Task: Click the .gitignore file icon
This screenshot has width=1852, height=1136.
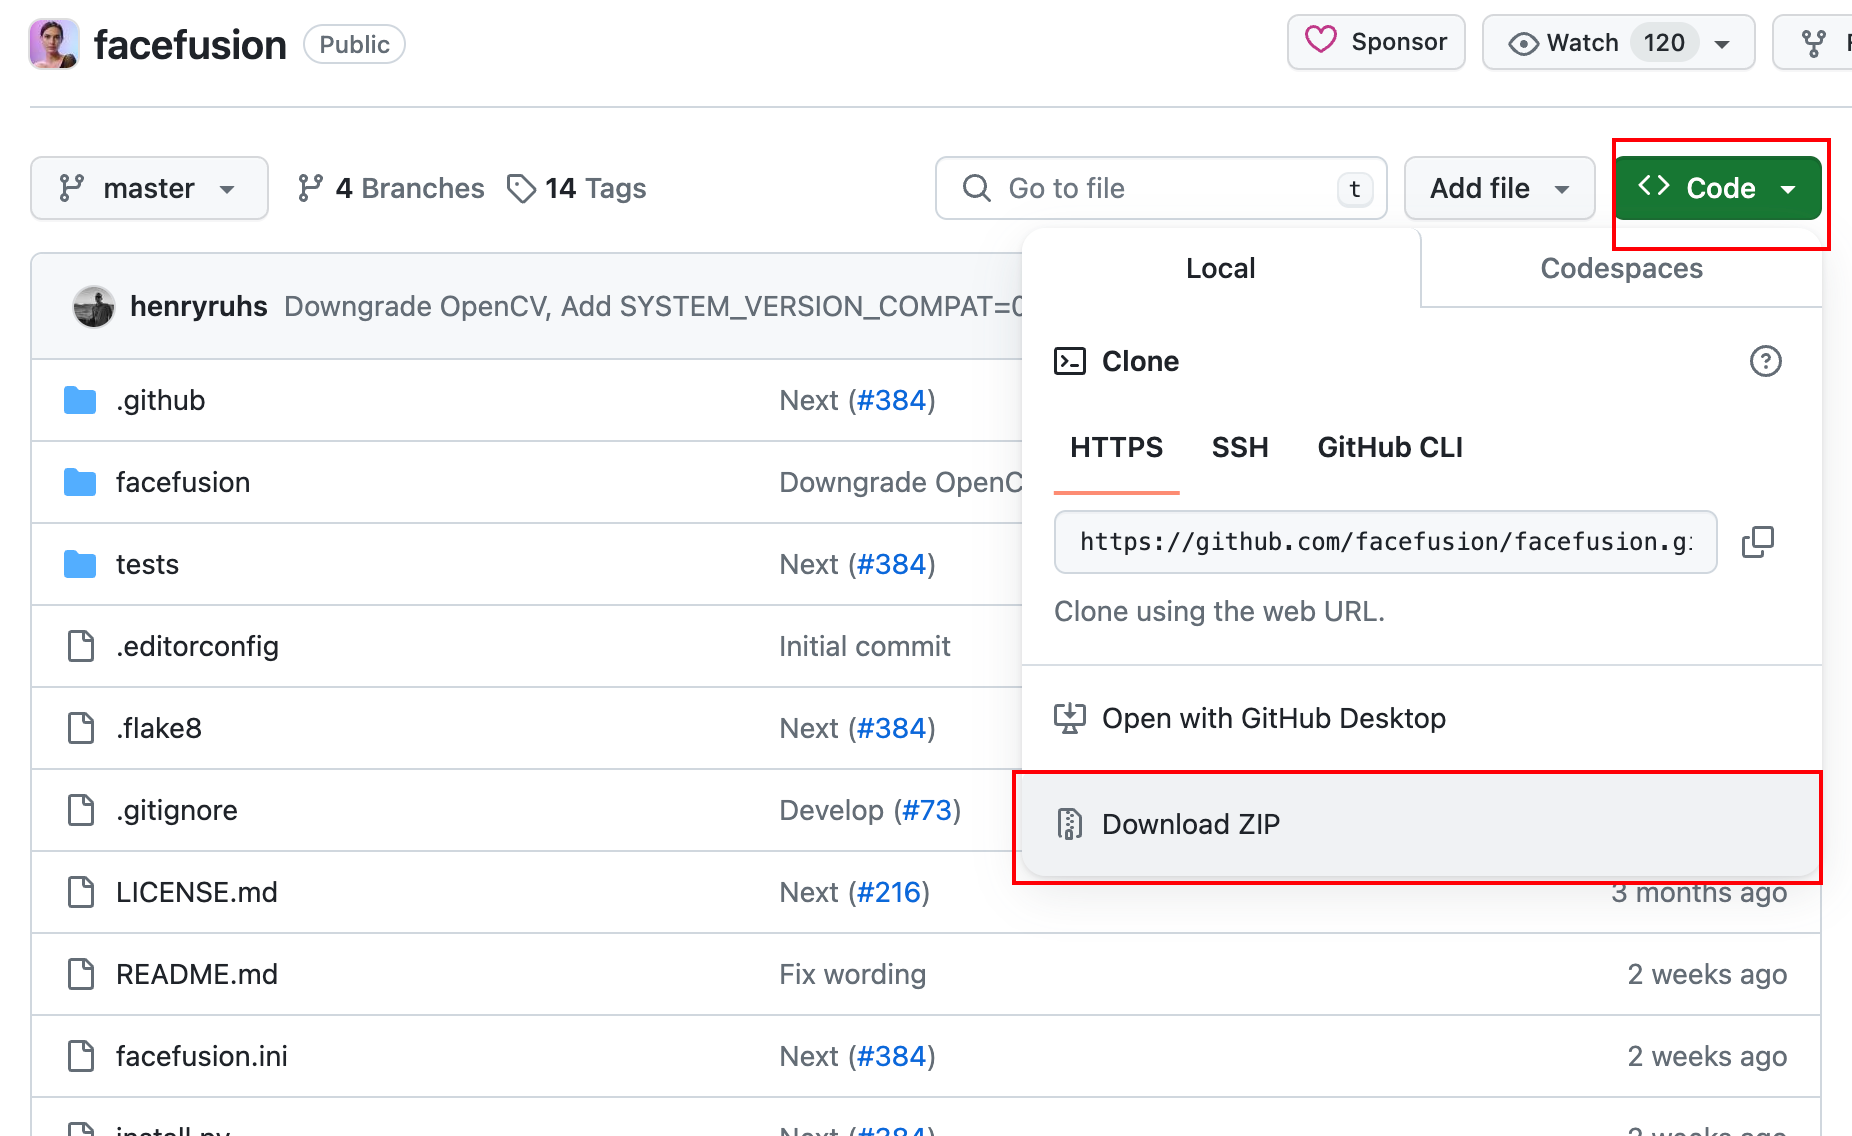Action: (80, 810)
